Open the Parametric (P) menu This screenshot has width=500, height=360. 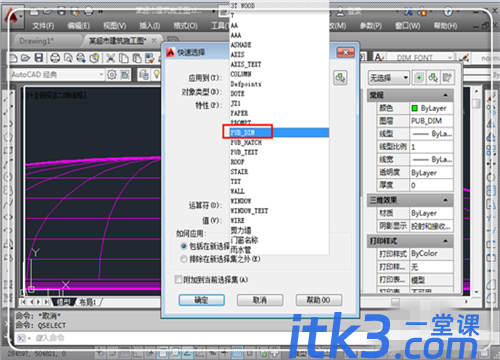[x=371, y=26]
